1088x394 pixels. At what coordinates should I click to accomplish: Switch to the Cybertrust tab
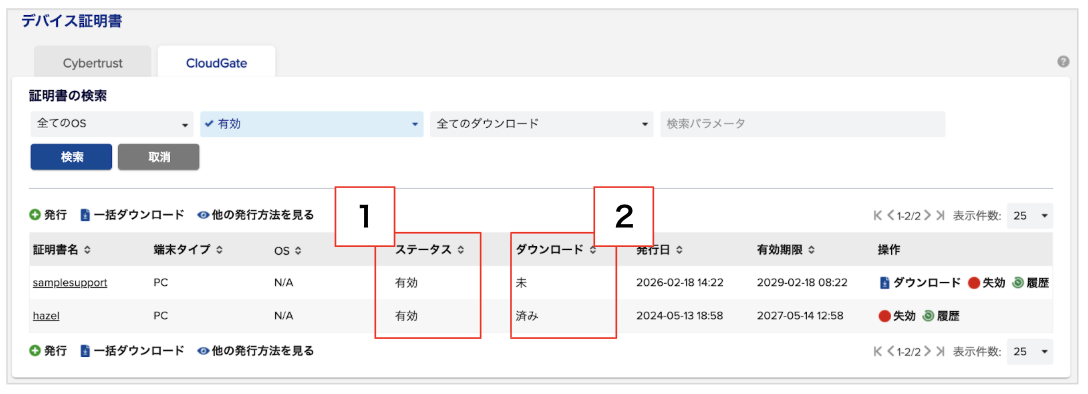coord(92,63)
